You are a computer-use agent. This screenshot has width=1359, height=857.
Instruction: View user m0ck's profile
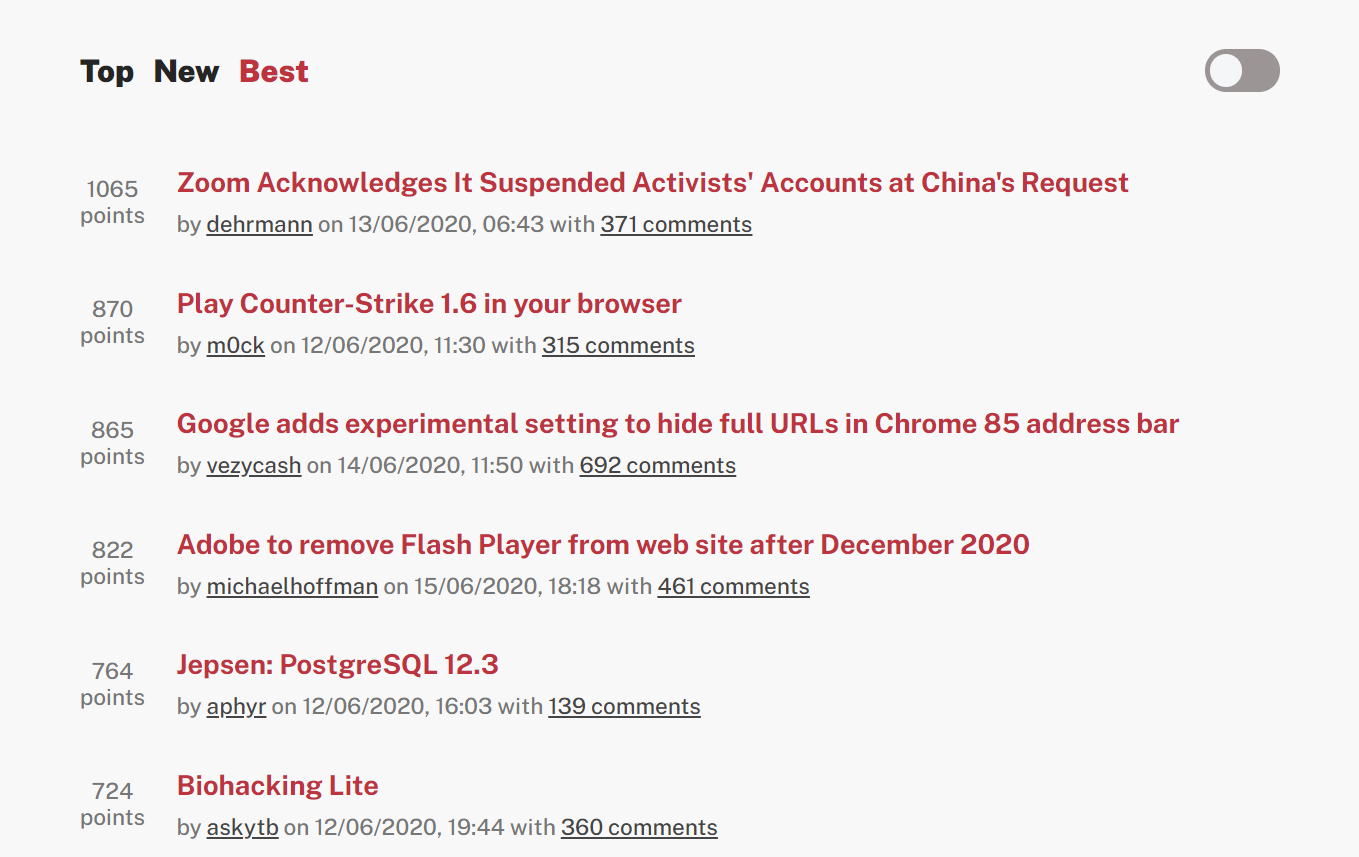tap(235, 346)
